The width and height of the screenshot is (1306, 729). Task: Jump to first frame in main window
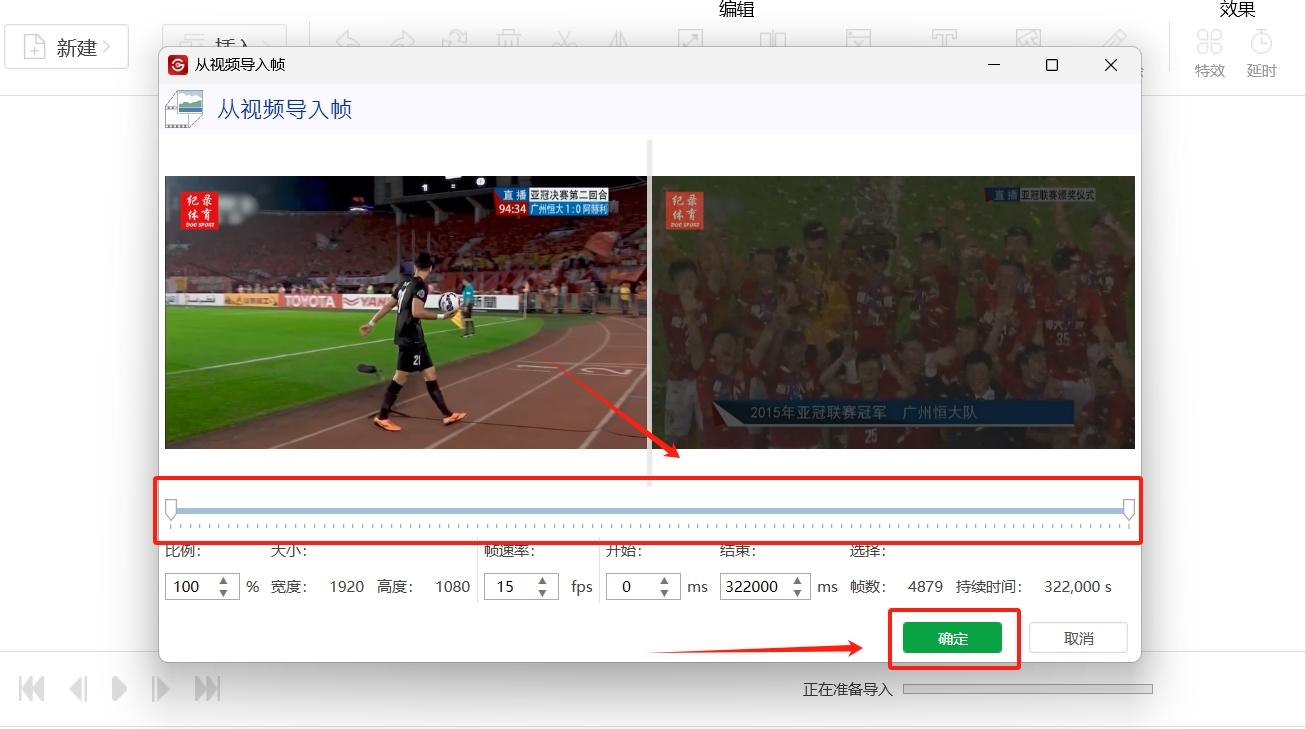click(32, 688)
